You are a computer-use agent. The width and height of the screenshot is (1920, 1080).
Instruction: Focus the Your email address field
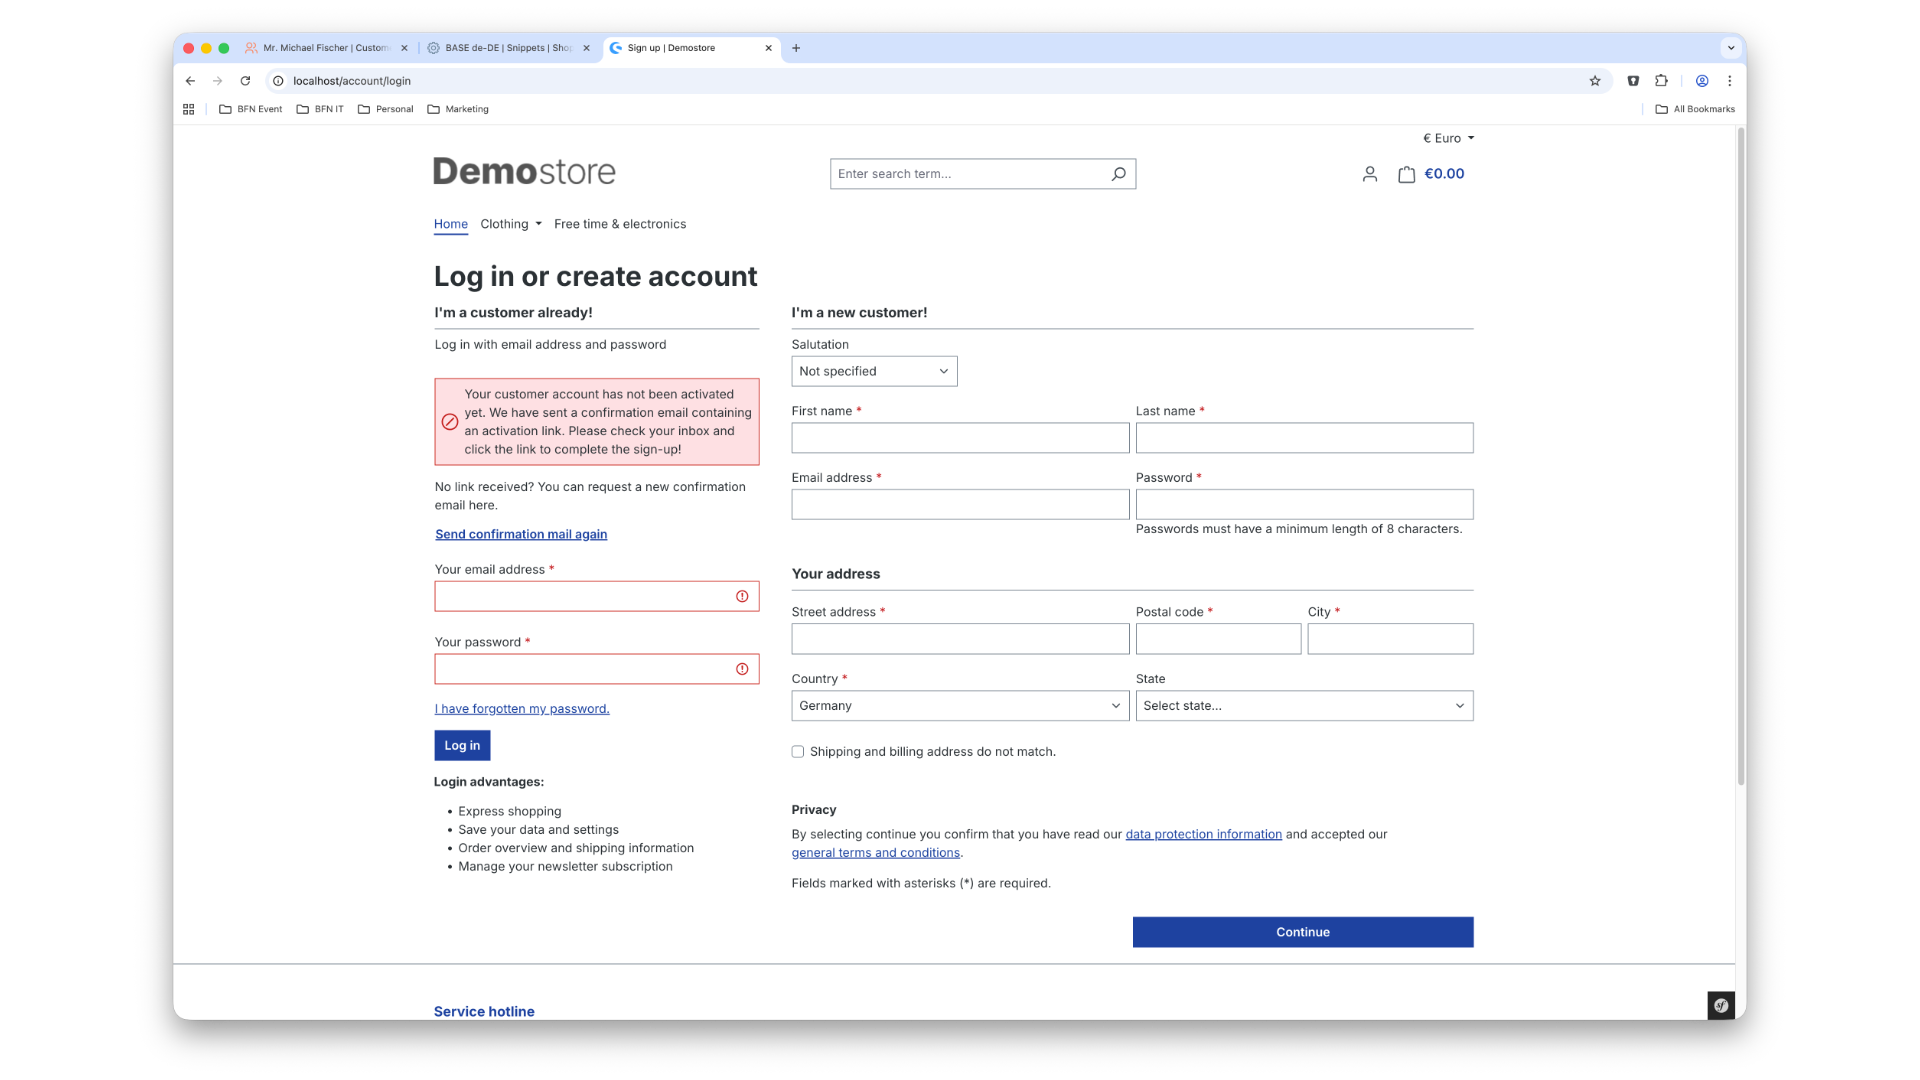(x=585, y=597)
